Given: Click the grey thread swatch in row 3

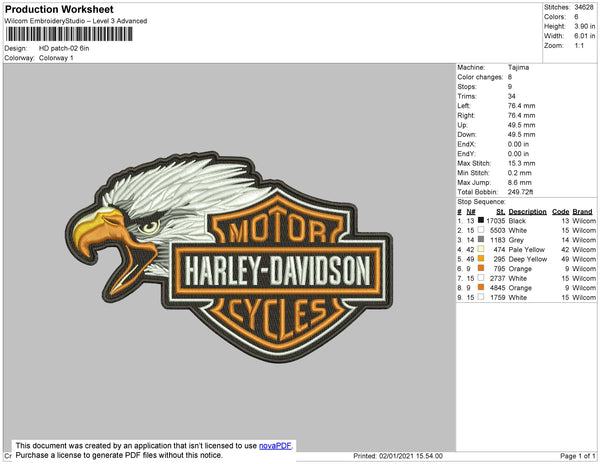Looking at the screenshot, I should click(x=481, y=239).
